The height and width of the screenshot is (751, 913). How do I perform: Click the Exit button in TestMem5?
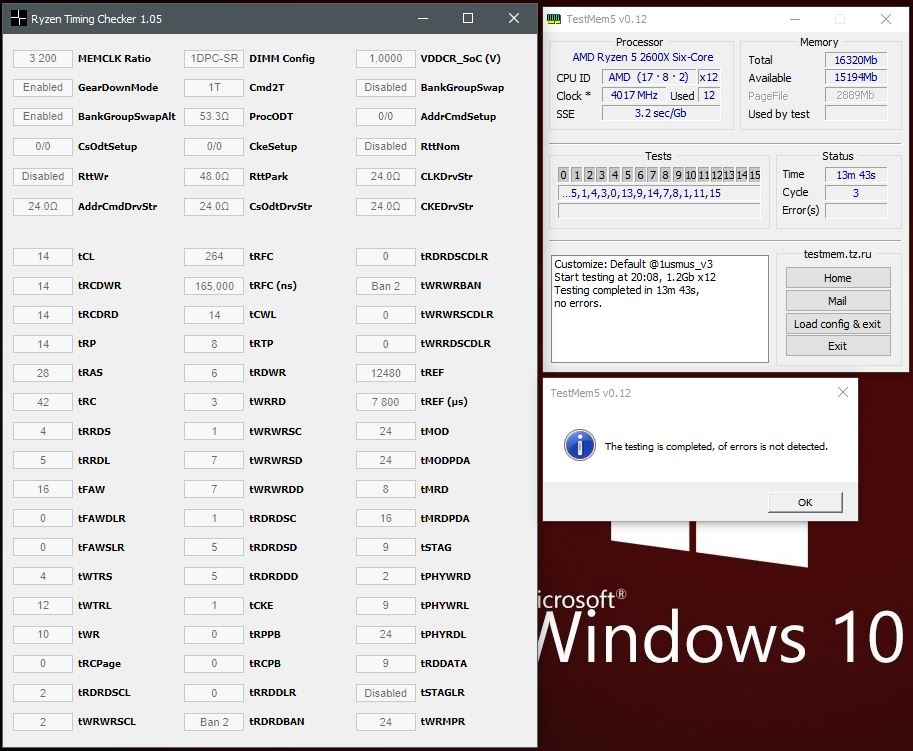click(837, 346)
